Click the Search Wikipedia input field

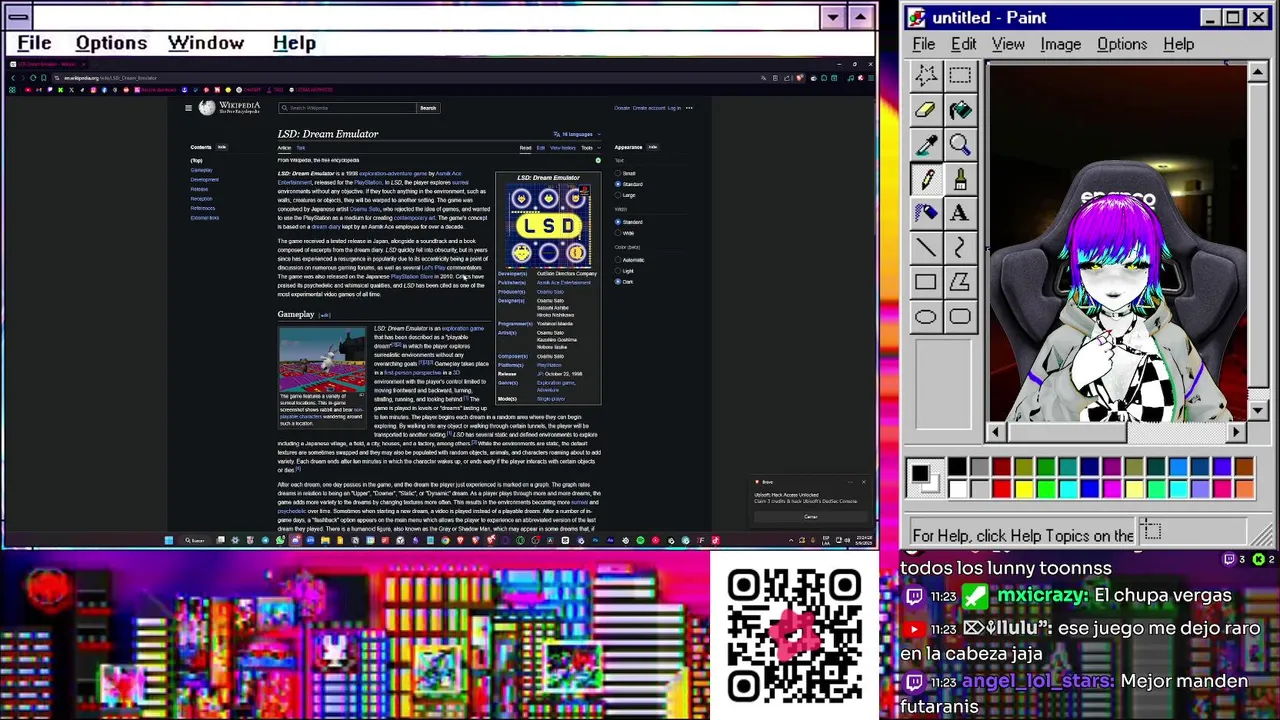pyautogui.click(x=347, y=108)
